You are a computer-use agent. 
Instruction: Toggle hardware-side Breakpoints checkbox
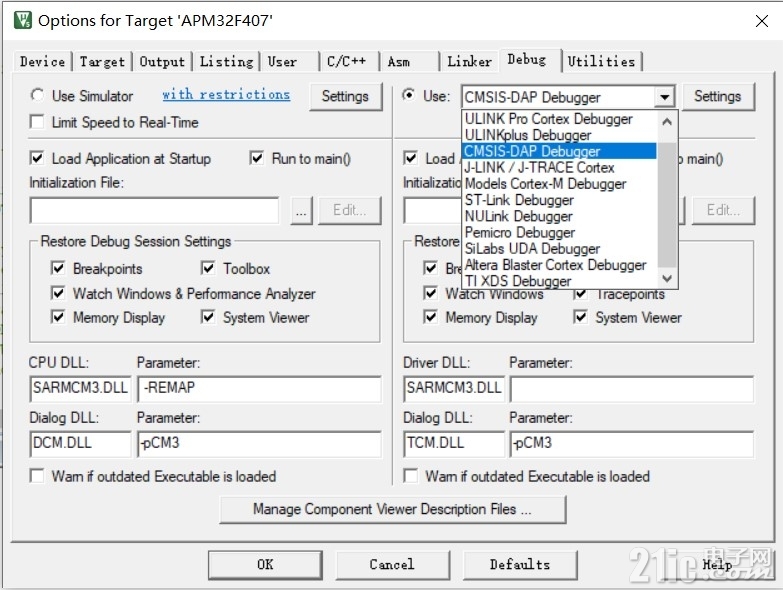[430, 268]
